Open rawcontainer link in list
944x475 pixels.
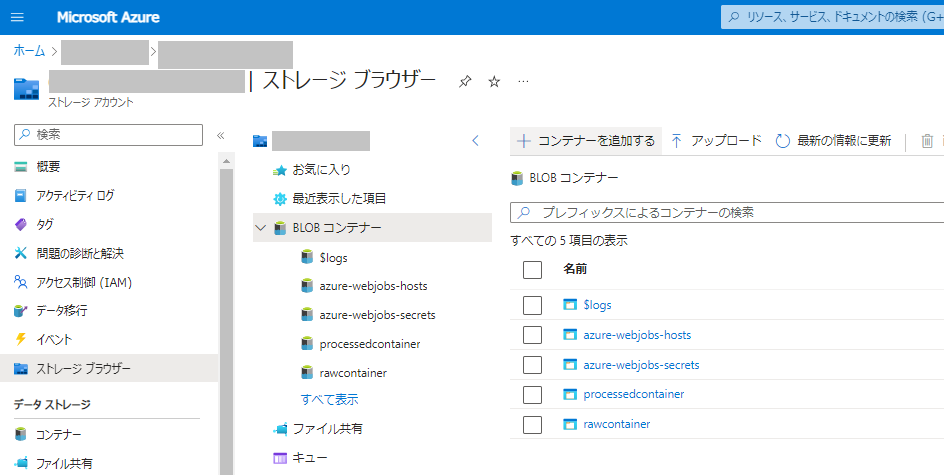[616, 424]
